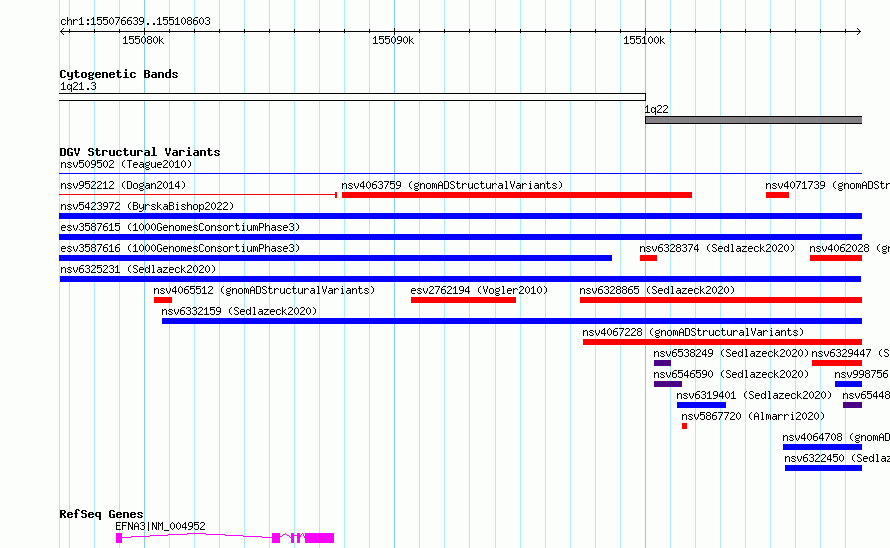The height and width of the screenshot is (548, 890).
Task: Select the red nsv4063759 variant bar
Action: 517,195
